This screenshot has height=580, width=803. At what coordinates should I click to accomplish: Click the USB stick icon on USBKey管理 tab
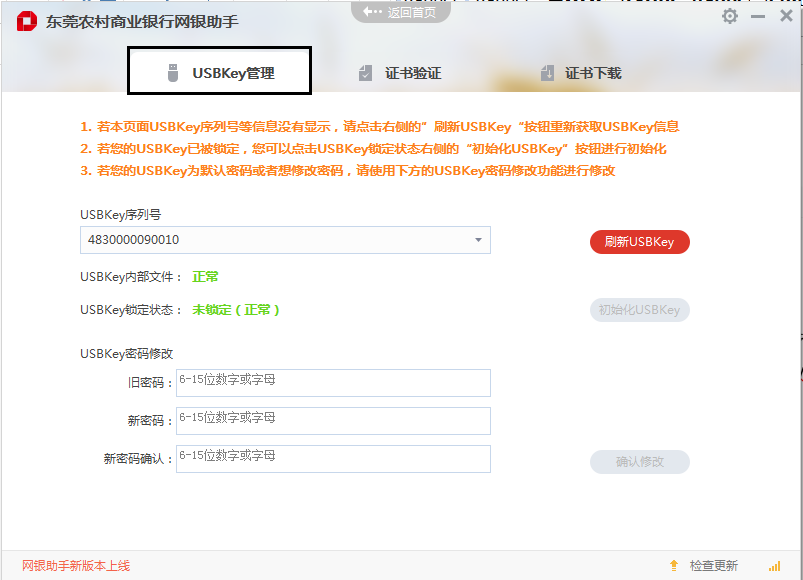click(172, 73)
